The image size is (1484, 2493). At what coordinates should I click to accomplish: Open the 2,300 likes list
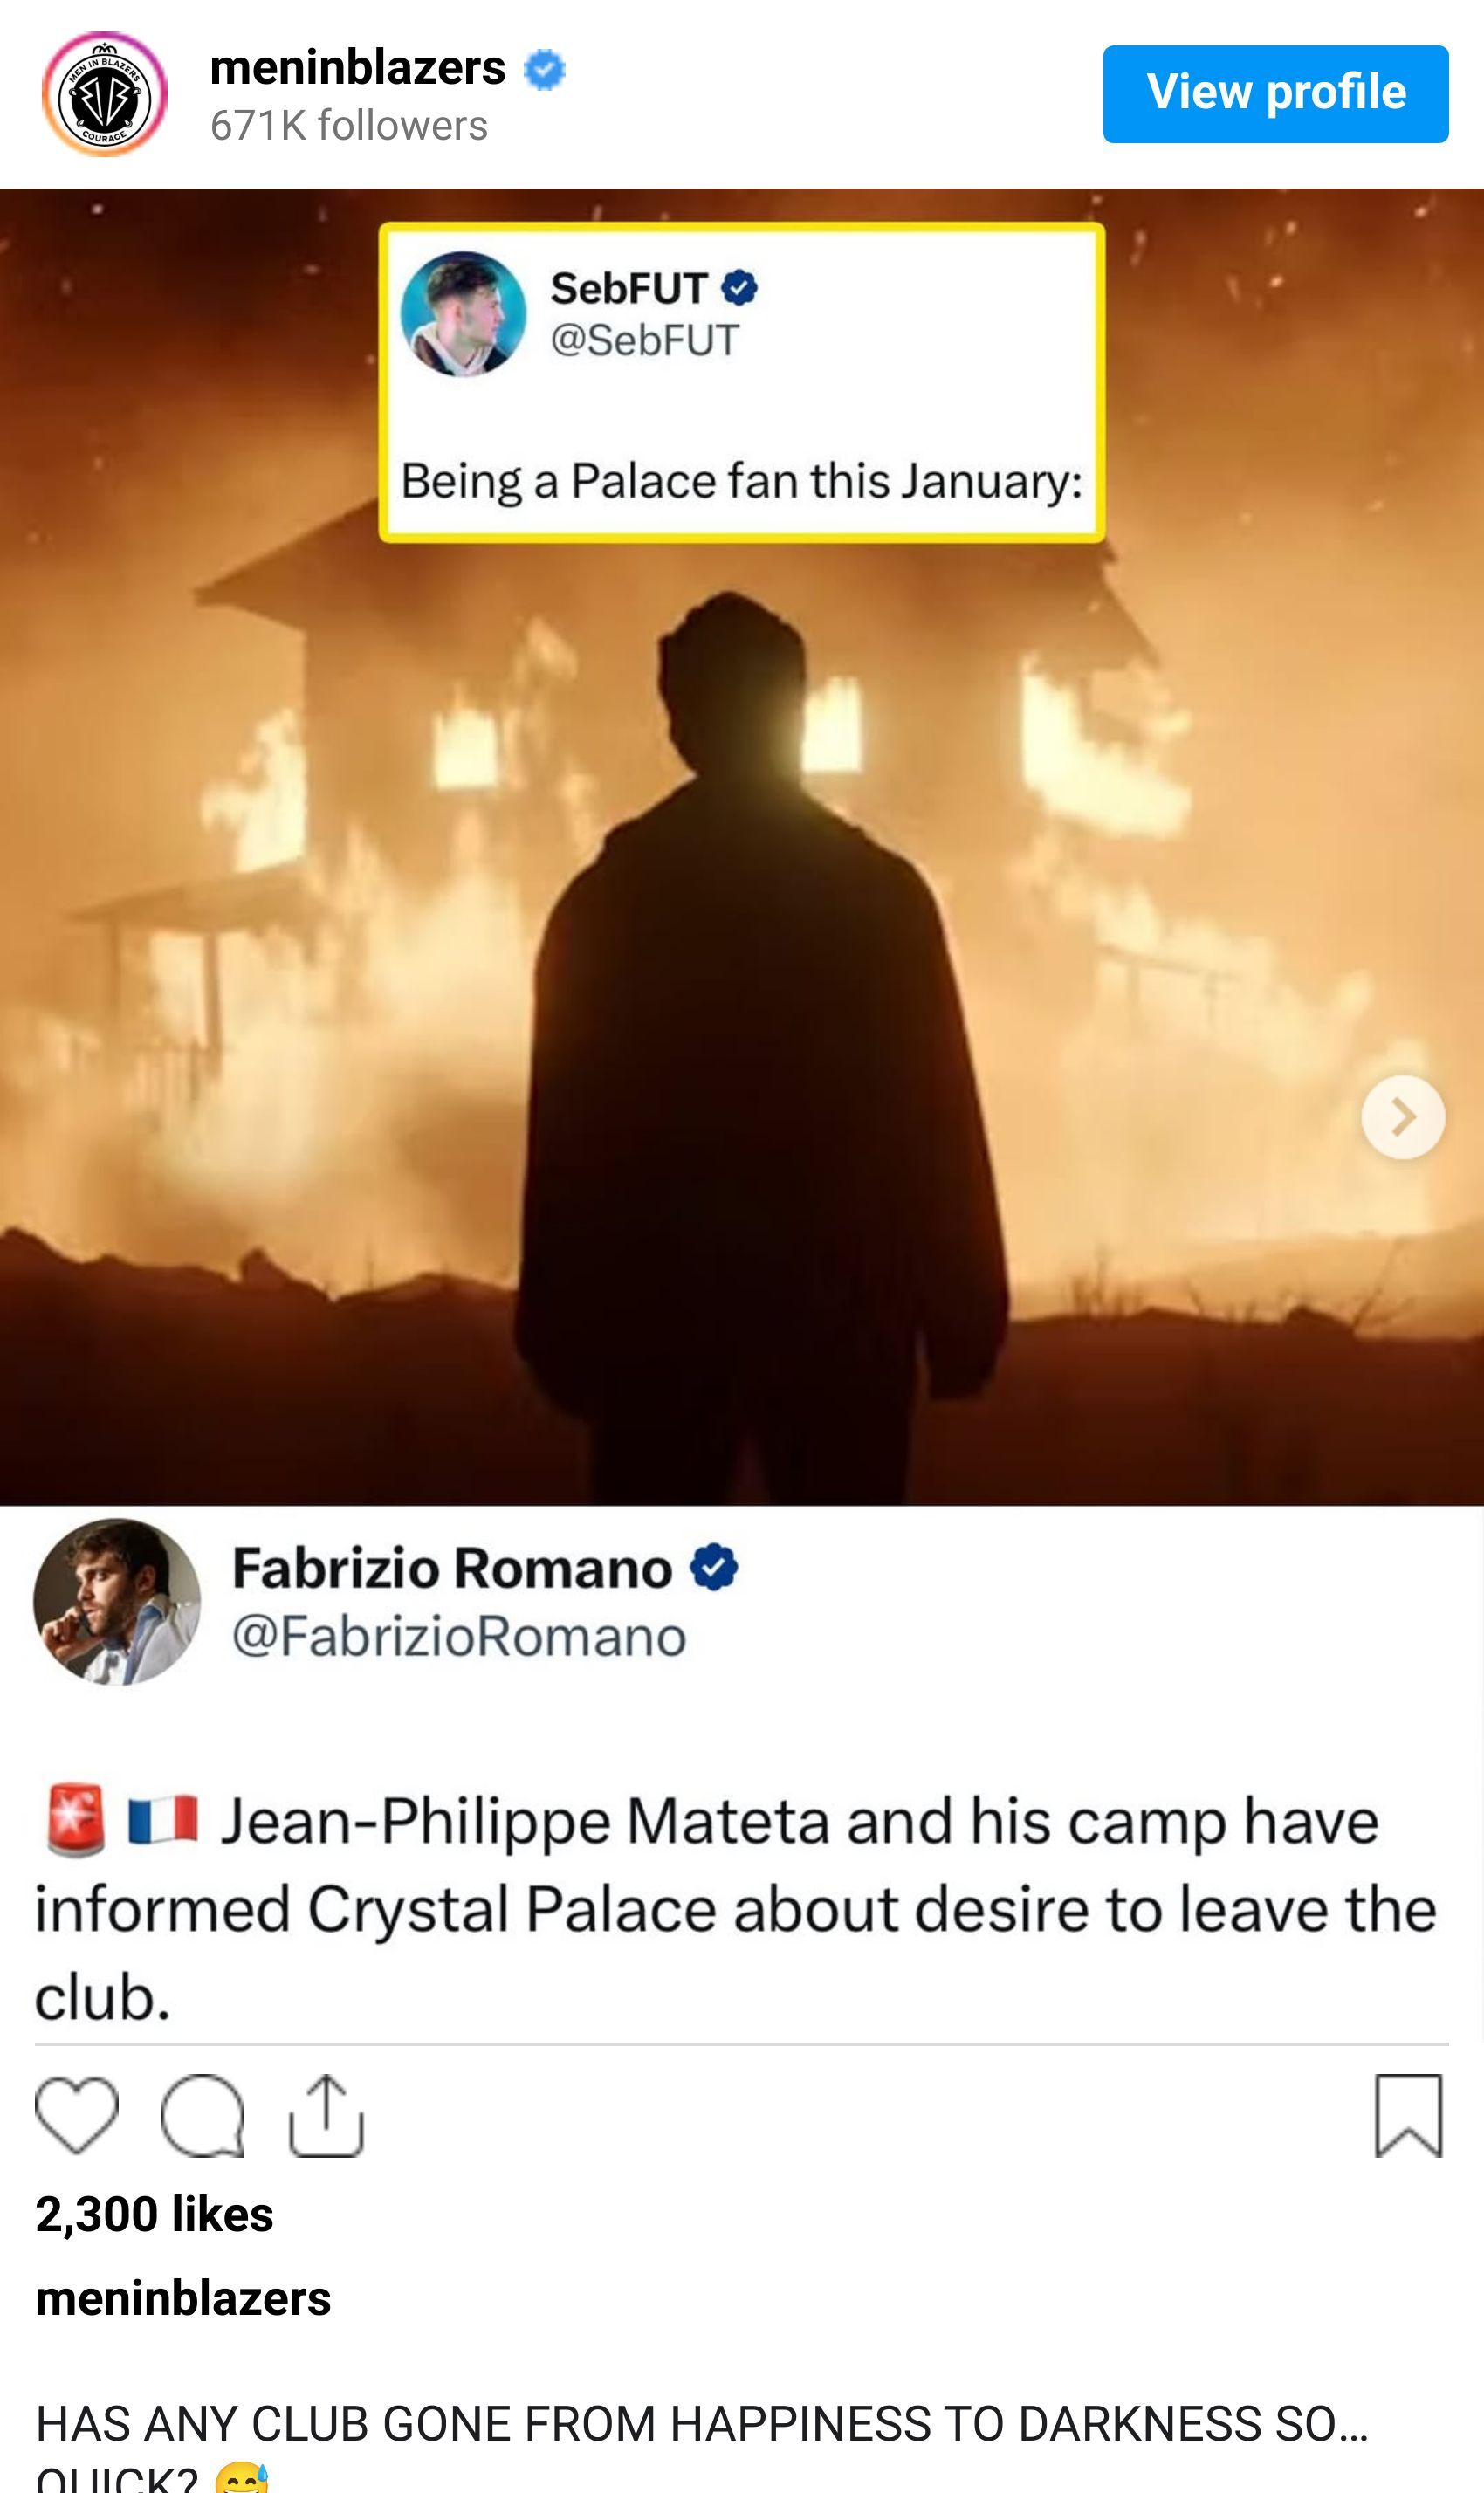154,2214
